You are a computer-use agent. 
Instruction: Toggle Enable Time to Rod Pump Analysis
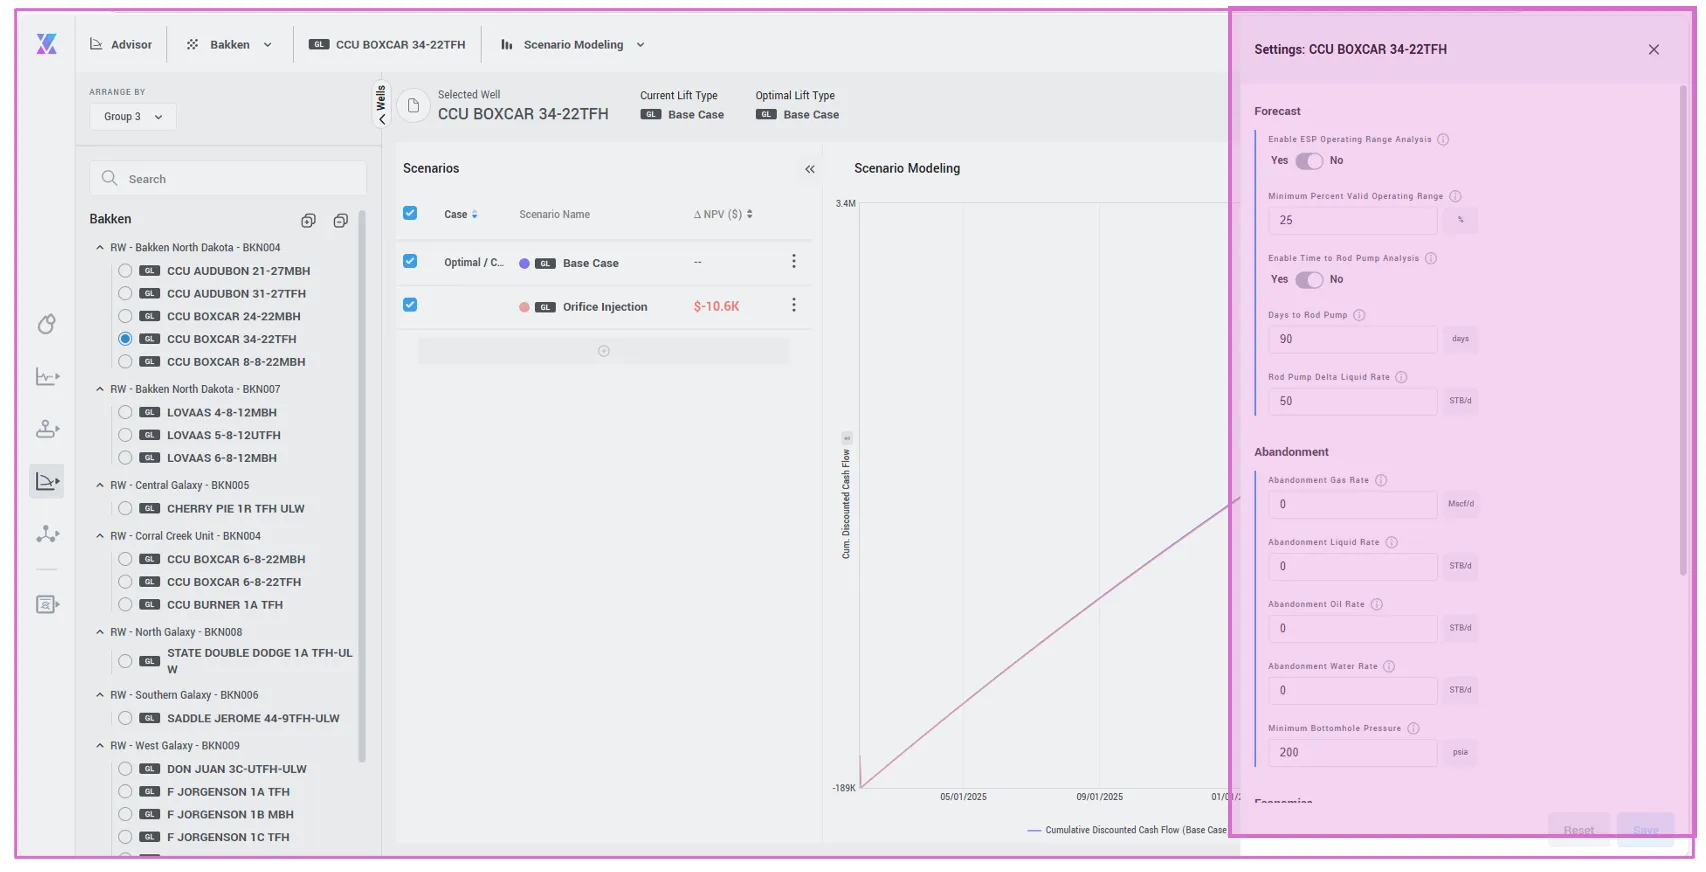click(1309, 280)
